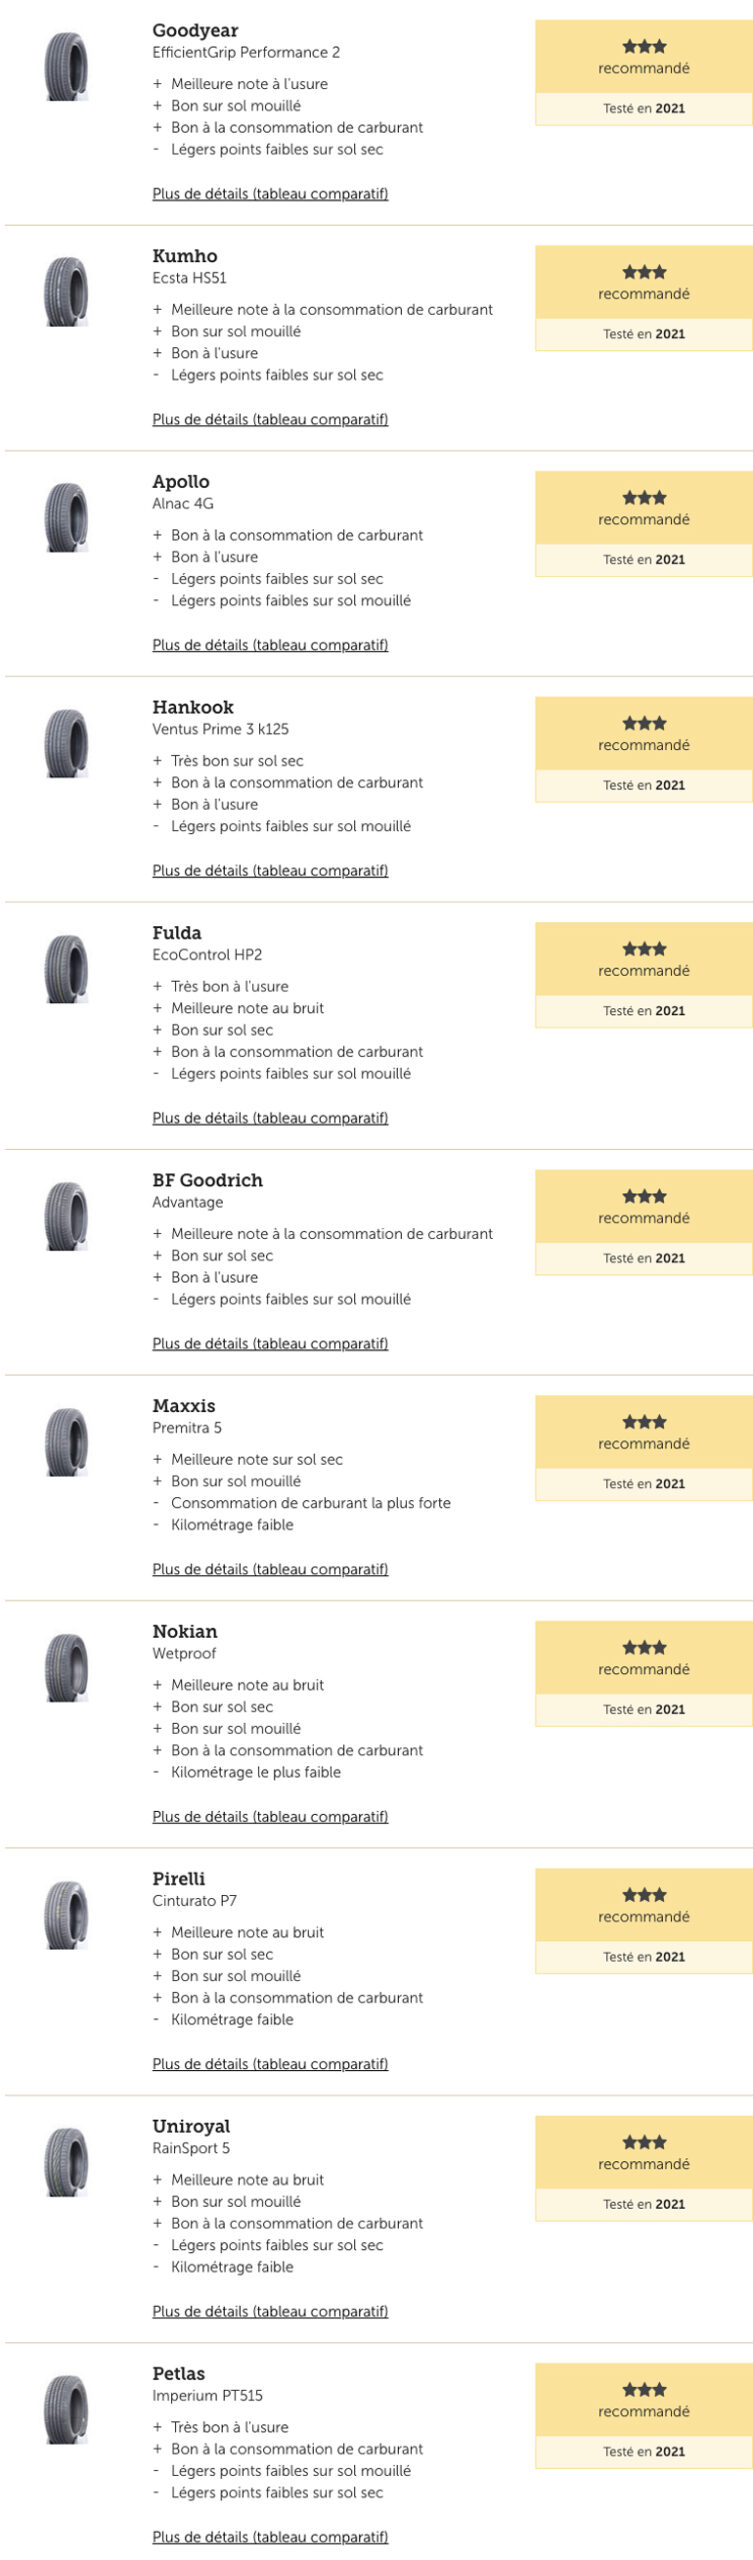Click the Goodyear tire thumbnail image
Image resolution: width=753 pixels, height=2560 pixels.
pos(66,67)
